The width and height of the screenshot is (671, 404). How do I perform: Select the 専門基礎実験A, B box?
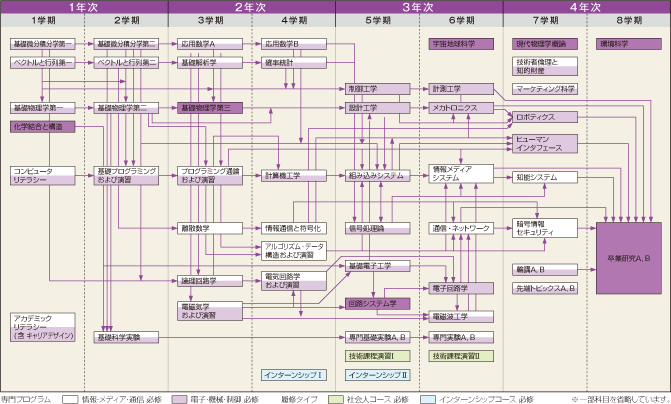tap(377, 337)
